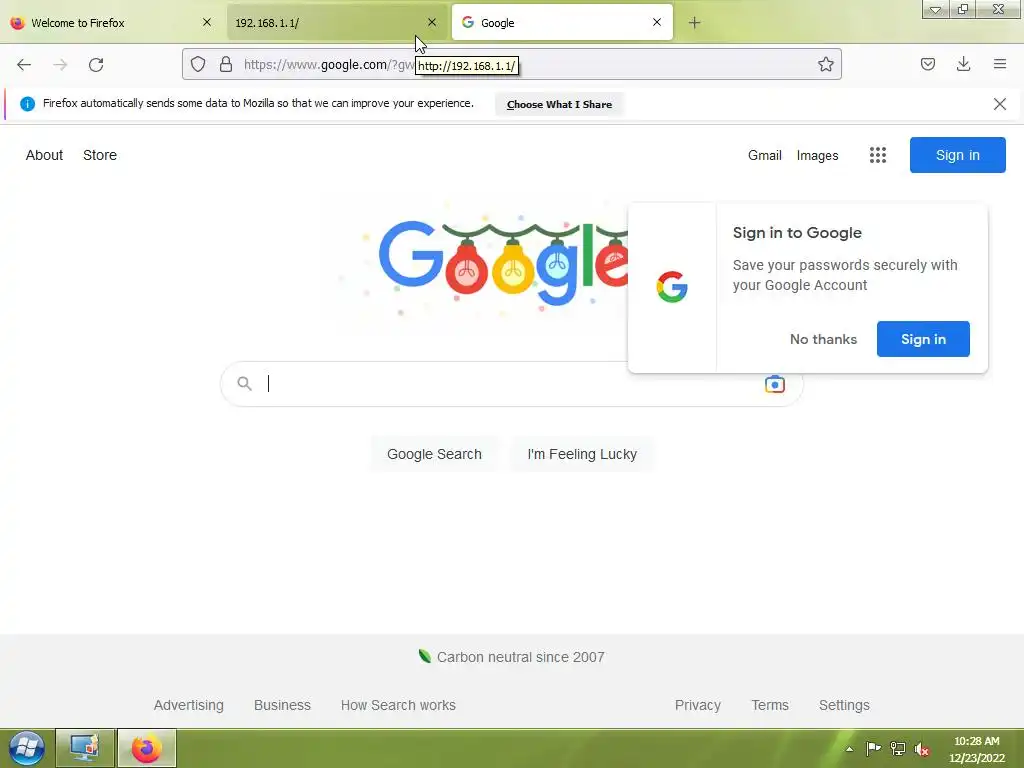Open a new tab with plus button

coord(694,23)
